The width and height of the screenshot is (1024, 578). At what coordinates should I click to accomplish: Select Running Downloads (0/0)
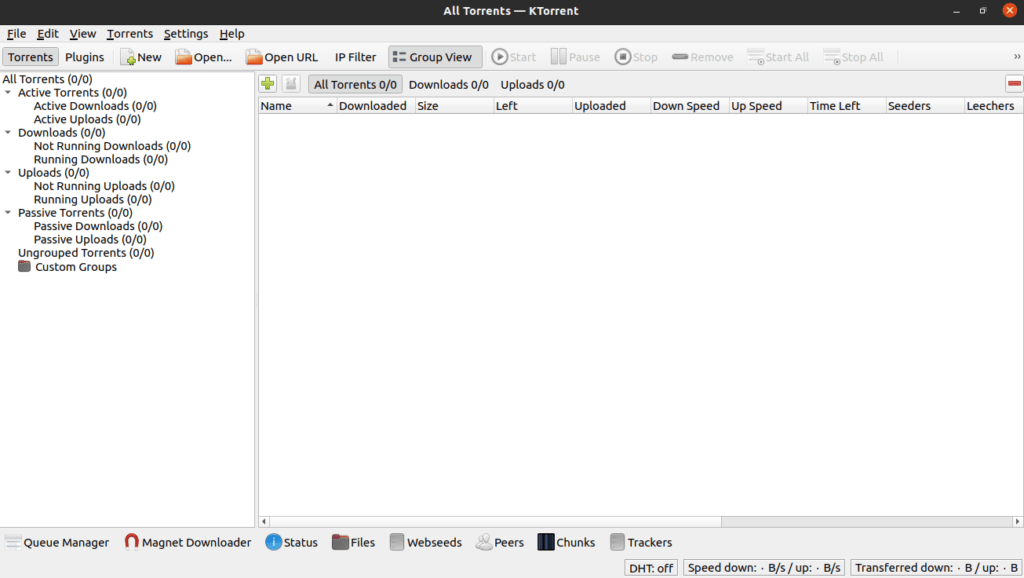(x=101, y=159)
